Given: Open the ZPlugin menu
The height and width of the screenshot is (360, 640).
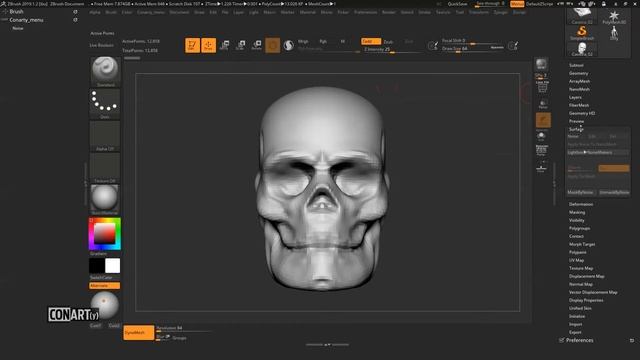Looking at the screenshot, I should click(x=501, y=12).
